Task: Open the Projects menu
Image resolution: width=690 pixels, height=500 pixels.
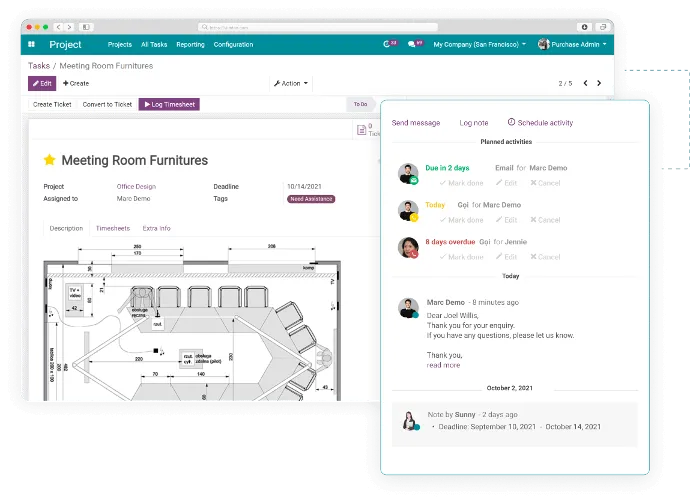Action: coord(120,44)
